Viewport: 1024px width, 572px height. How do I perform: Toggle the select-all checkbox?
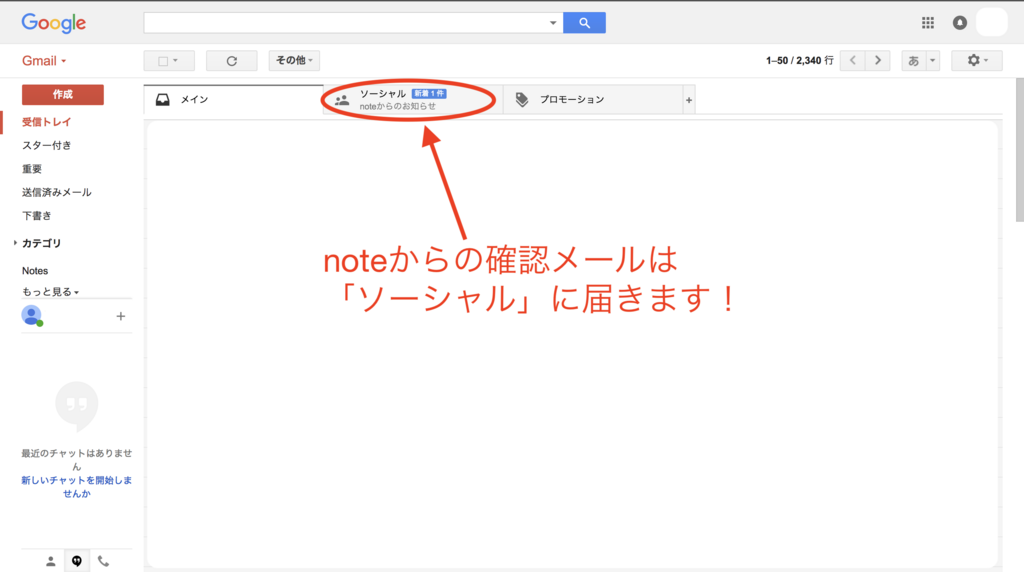coord(163,61)
